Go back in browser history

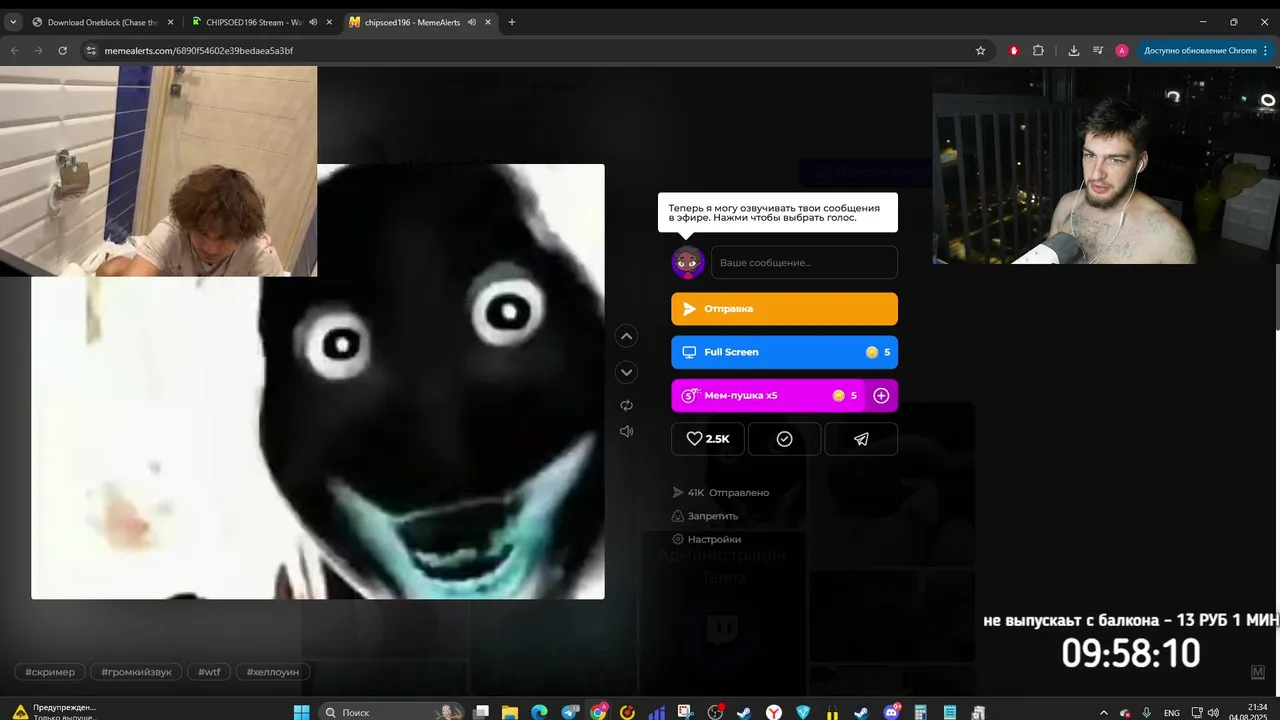pyautogui.click(x=14, y=50)
